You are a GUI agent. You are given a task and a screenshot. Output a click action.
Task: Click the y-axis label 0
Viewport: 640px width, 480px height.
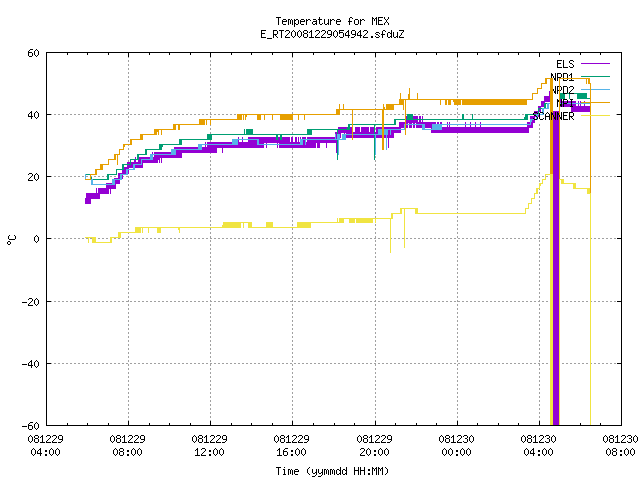(x=37, y=239)
